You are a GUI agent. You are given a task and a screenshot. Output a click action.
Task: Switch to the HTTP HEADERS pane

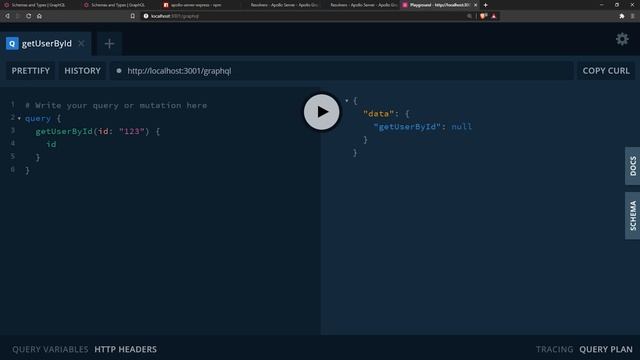(x=125, y=349)
